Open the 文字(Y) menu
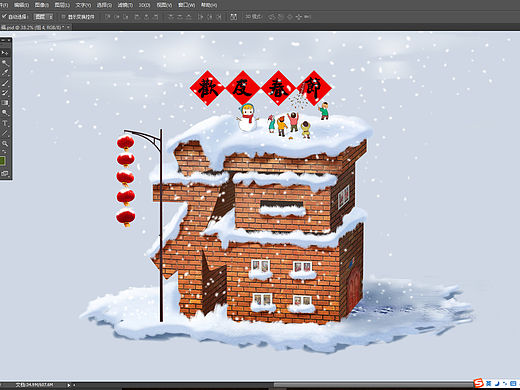This screenshot has width=520, height=390. click(83, 5)
